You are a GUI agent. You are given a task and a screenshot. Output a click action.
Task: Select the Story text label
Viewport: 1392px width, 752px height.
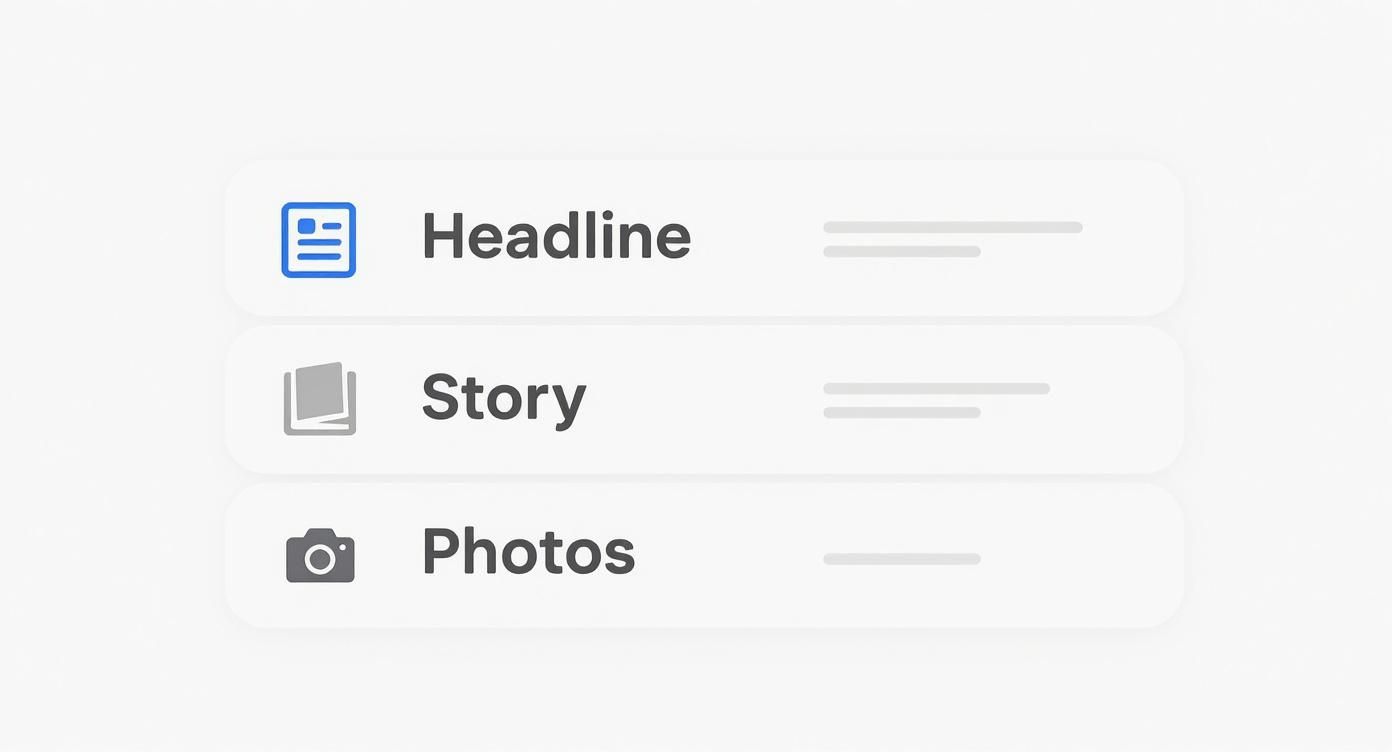(503, 397)
